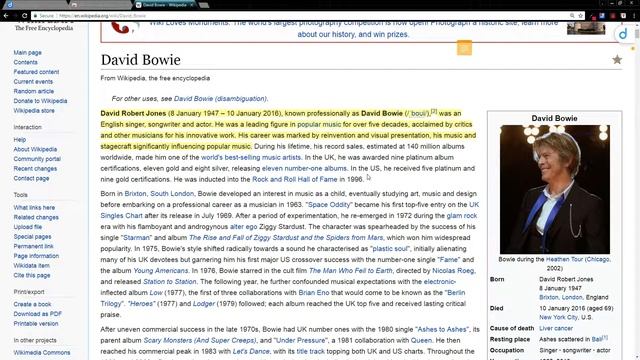Open the browser three-dot menu
This screenshot has height=360, width=640.
point(635,16)
